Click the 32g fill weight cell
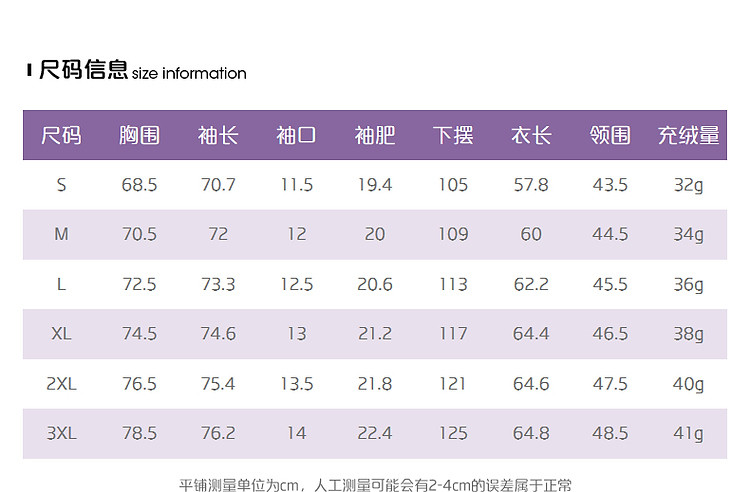The image size is (750, 492). pyautogui.click(x=688, y=185)
